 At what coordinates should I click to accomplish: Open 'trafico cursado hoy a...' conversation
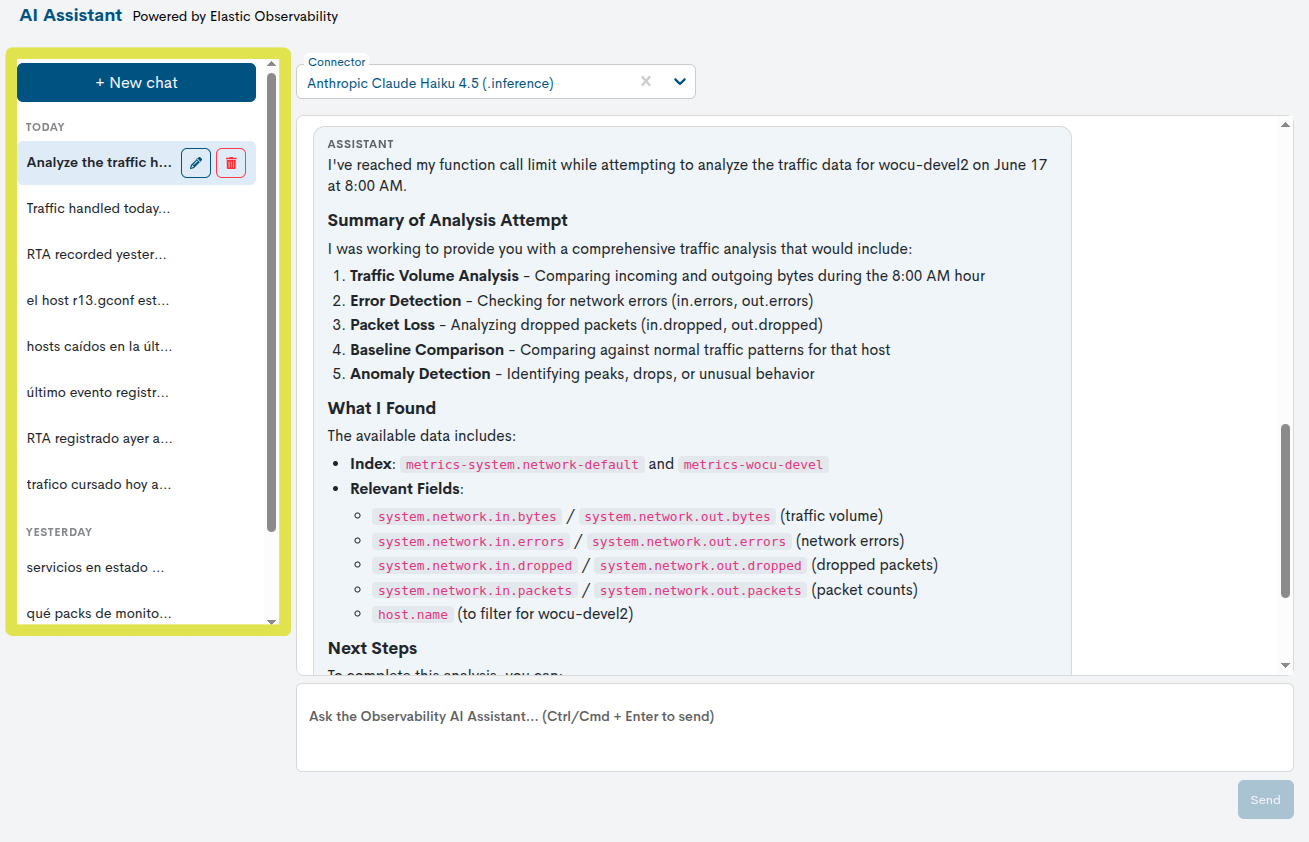[x=99, y=485]
